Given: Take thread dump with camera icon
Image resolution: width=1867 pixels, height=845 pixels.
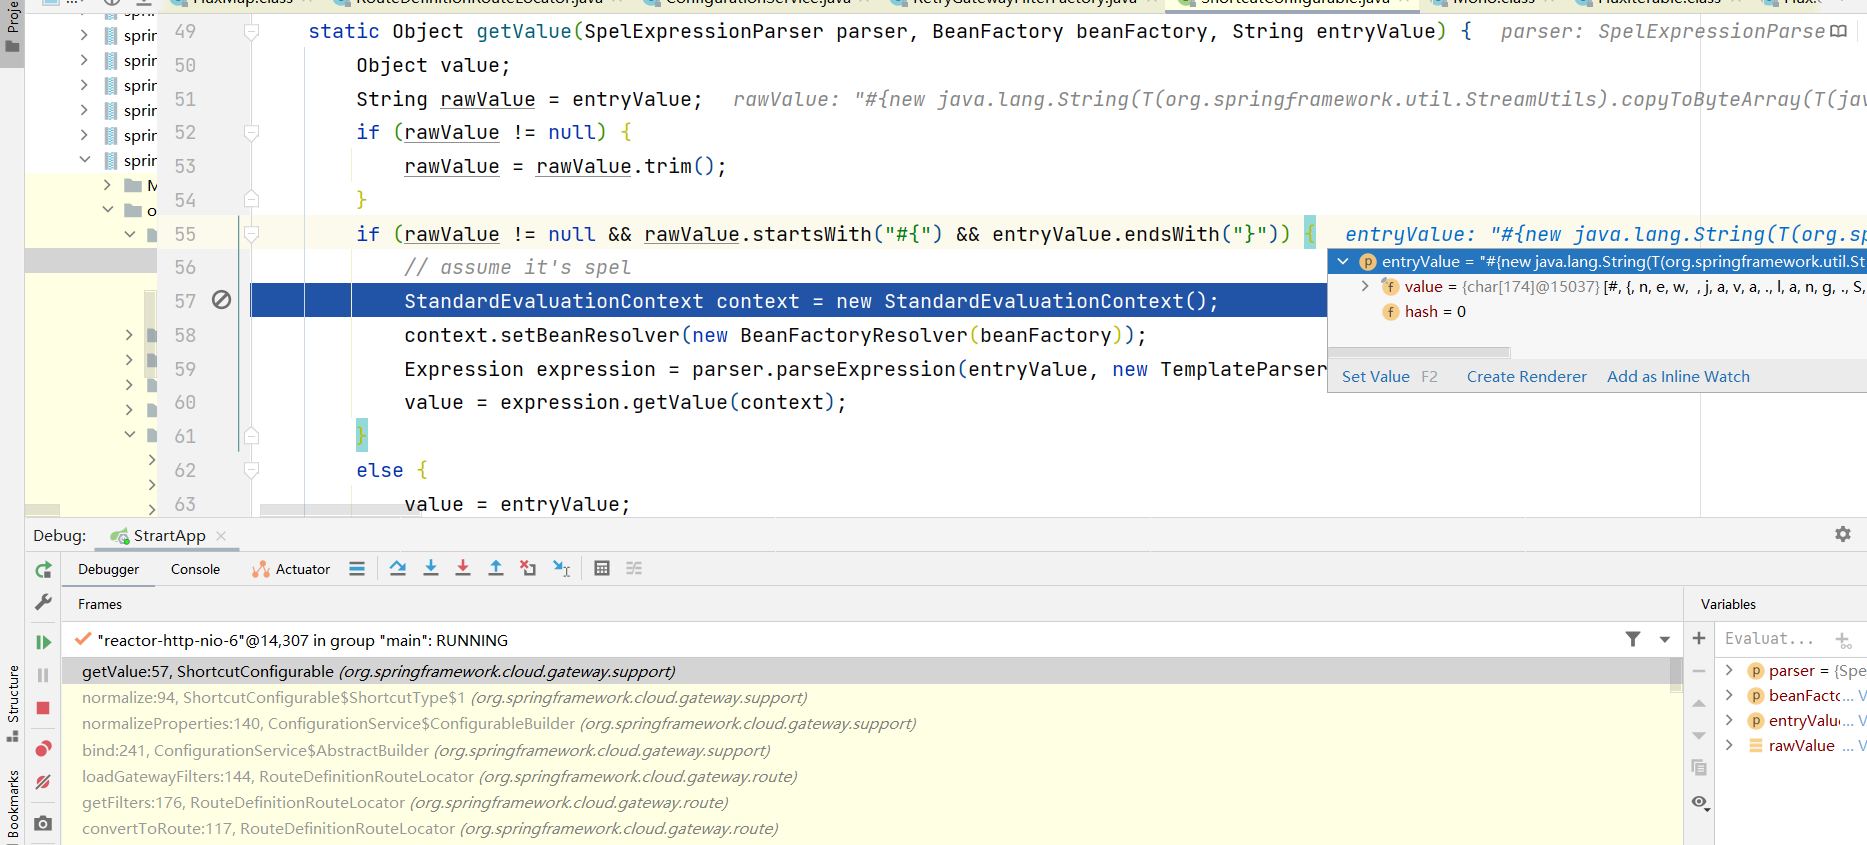Looking at the screenshot, I should (x=43, y=823).
